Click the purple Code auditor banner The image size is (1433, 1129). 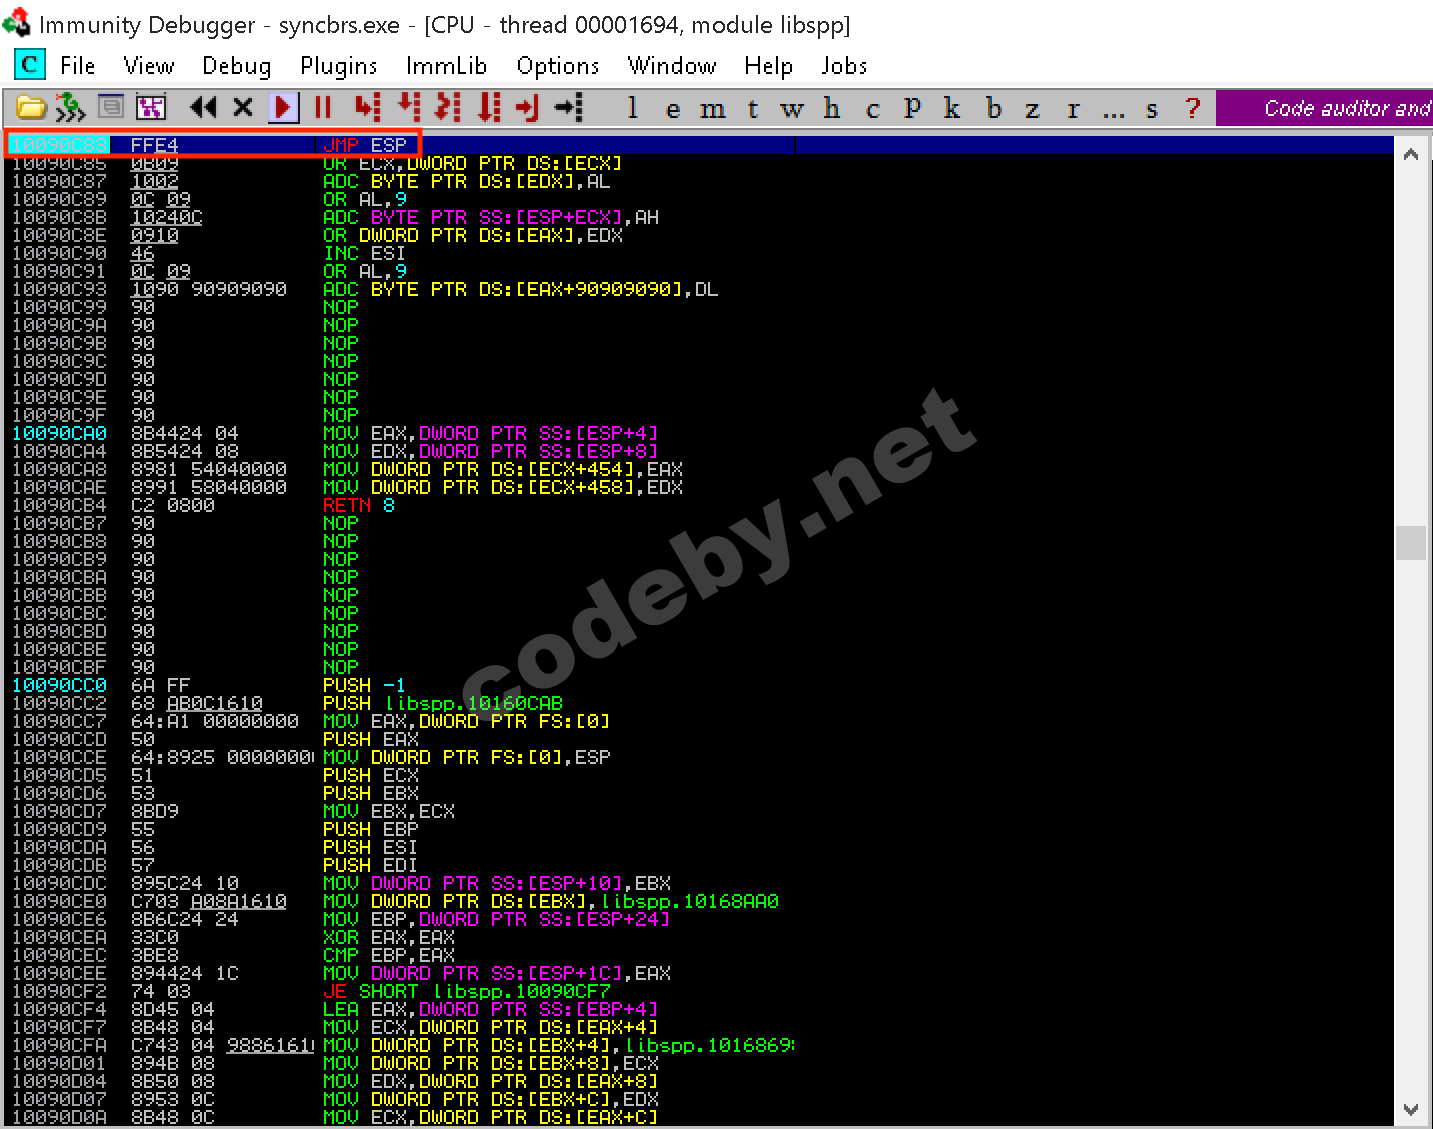click(1324, 108)
